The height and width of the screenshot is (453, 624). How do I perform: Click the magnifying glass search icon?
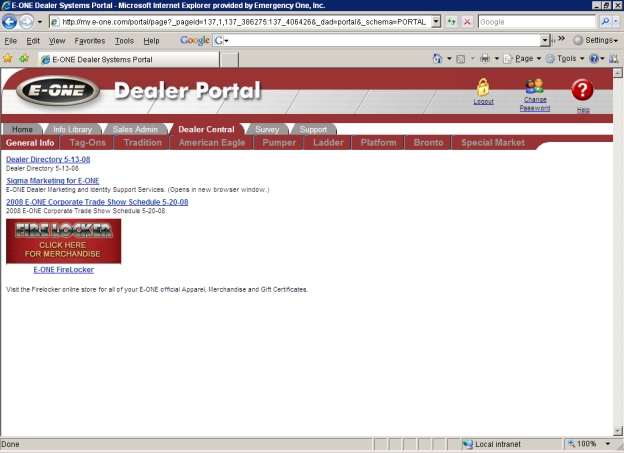605,21
